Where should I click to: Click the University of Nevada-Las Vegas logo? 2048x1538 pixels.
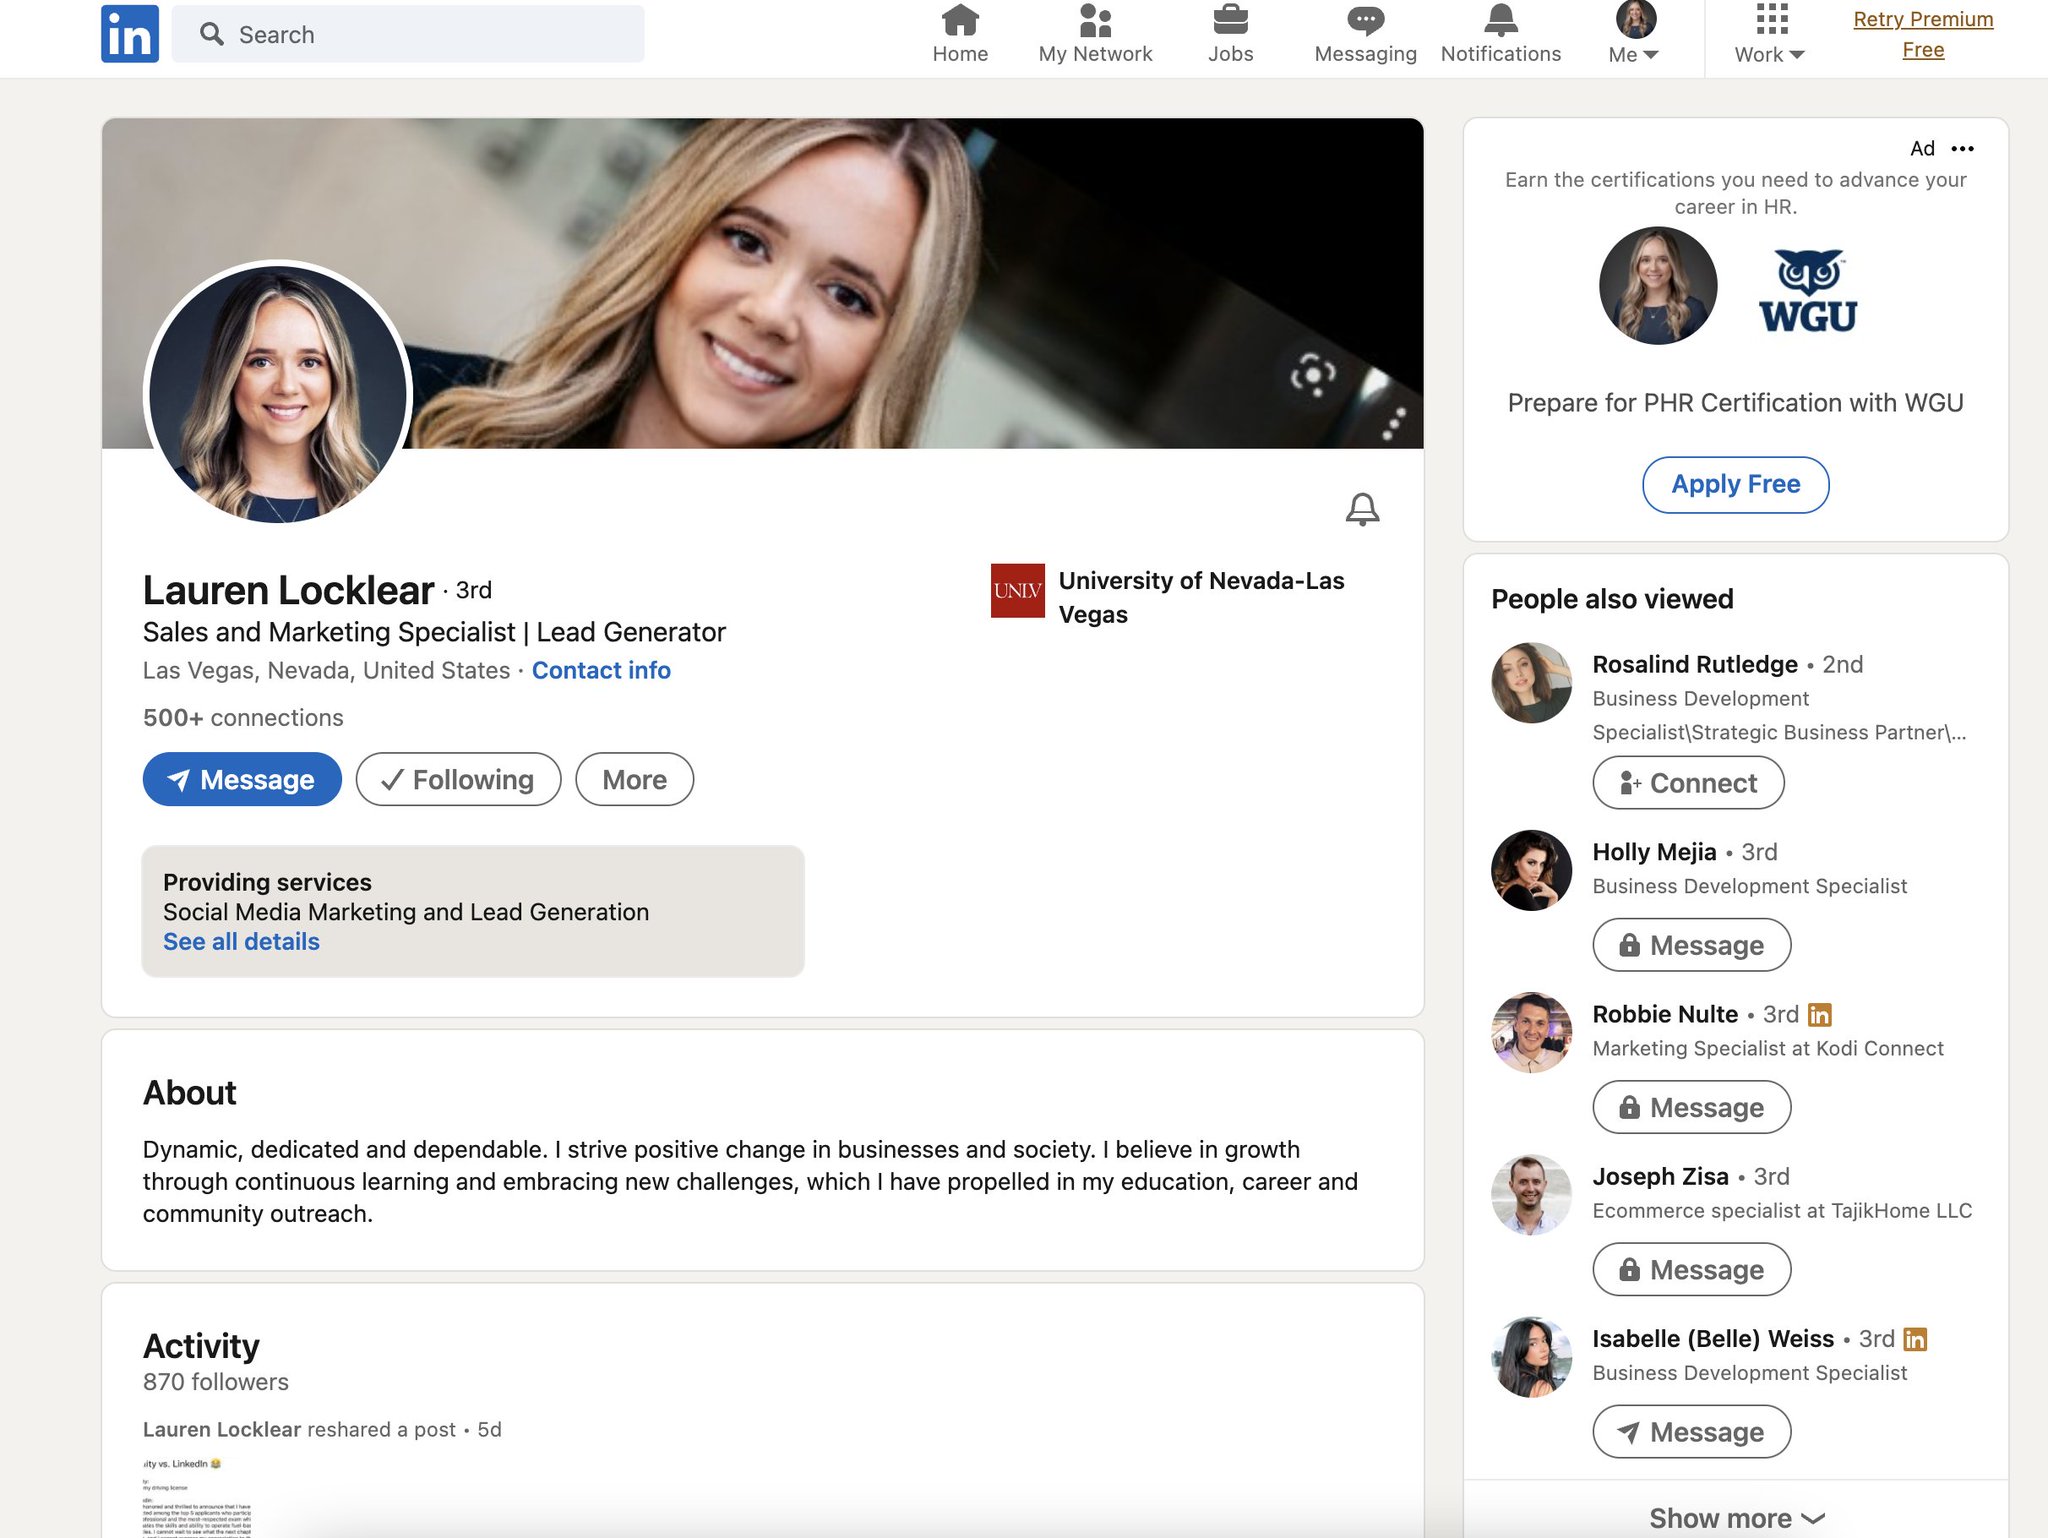1016,592
